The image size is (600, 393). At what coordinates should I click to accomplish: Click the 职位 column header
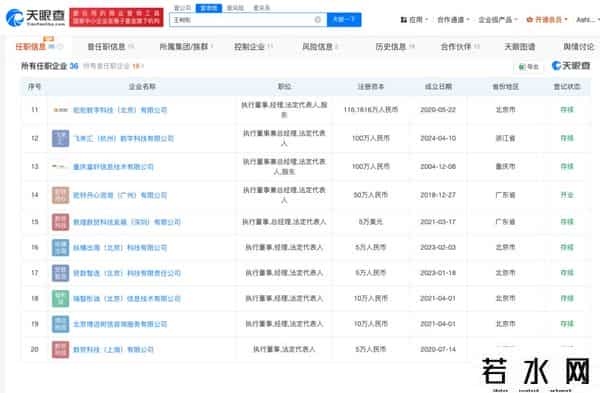pyautogui.click(x=284, y=86)
